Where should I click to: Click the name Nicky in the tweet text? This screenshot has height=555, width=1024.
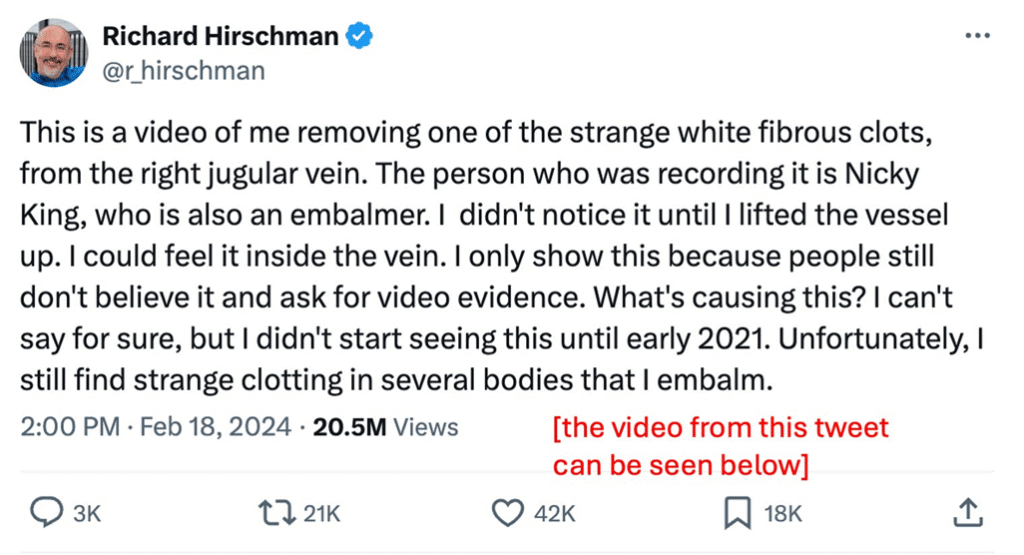(882, 174)
